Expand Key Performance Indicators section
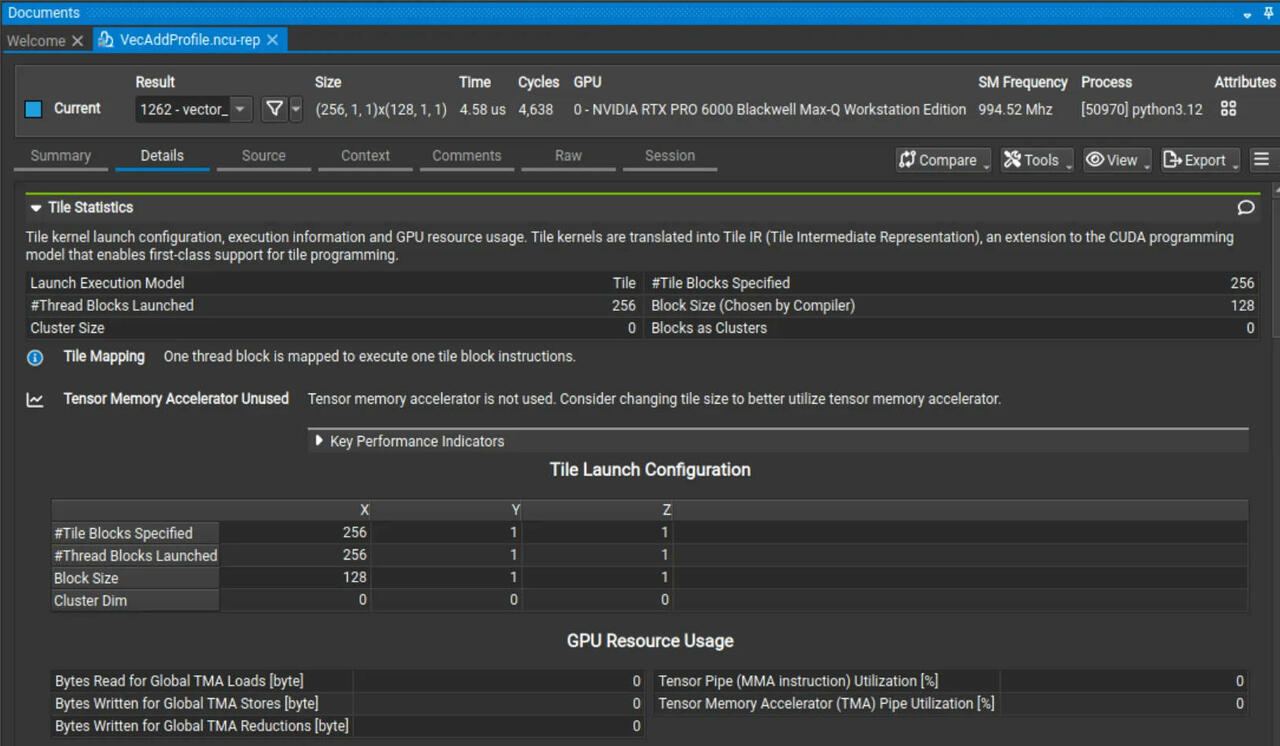 coord(320,441)
